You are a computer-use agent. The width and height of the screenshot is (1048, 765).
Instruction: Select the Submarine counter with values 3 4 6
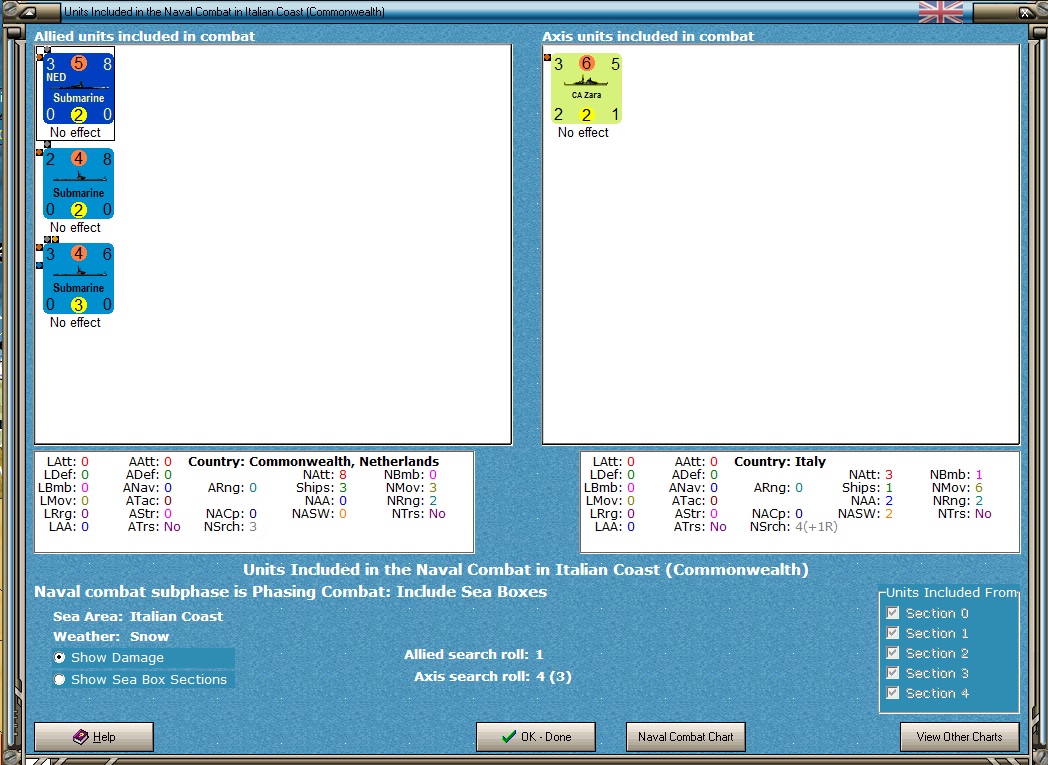tap(78, 279)
